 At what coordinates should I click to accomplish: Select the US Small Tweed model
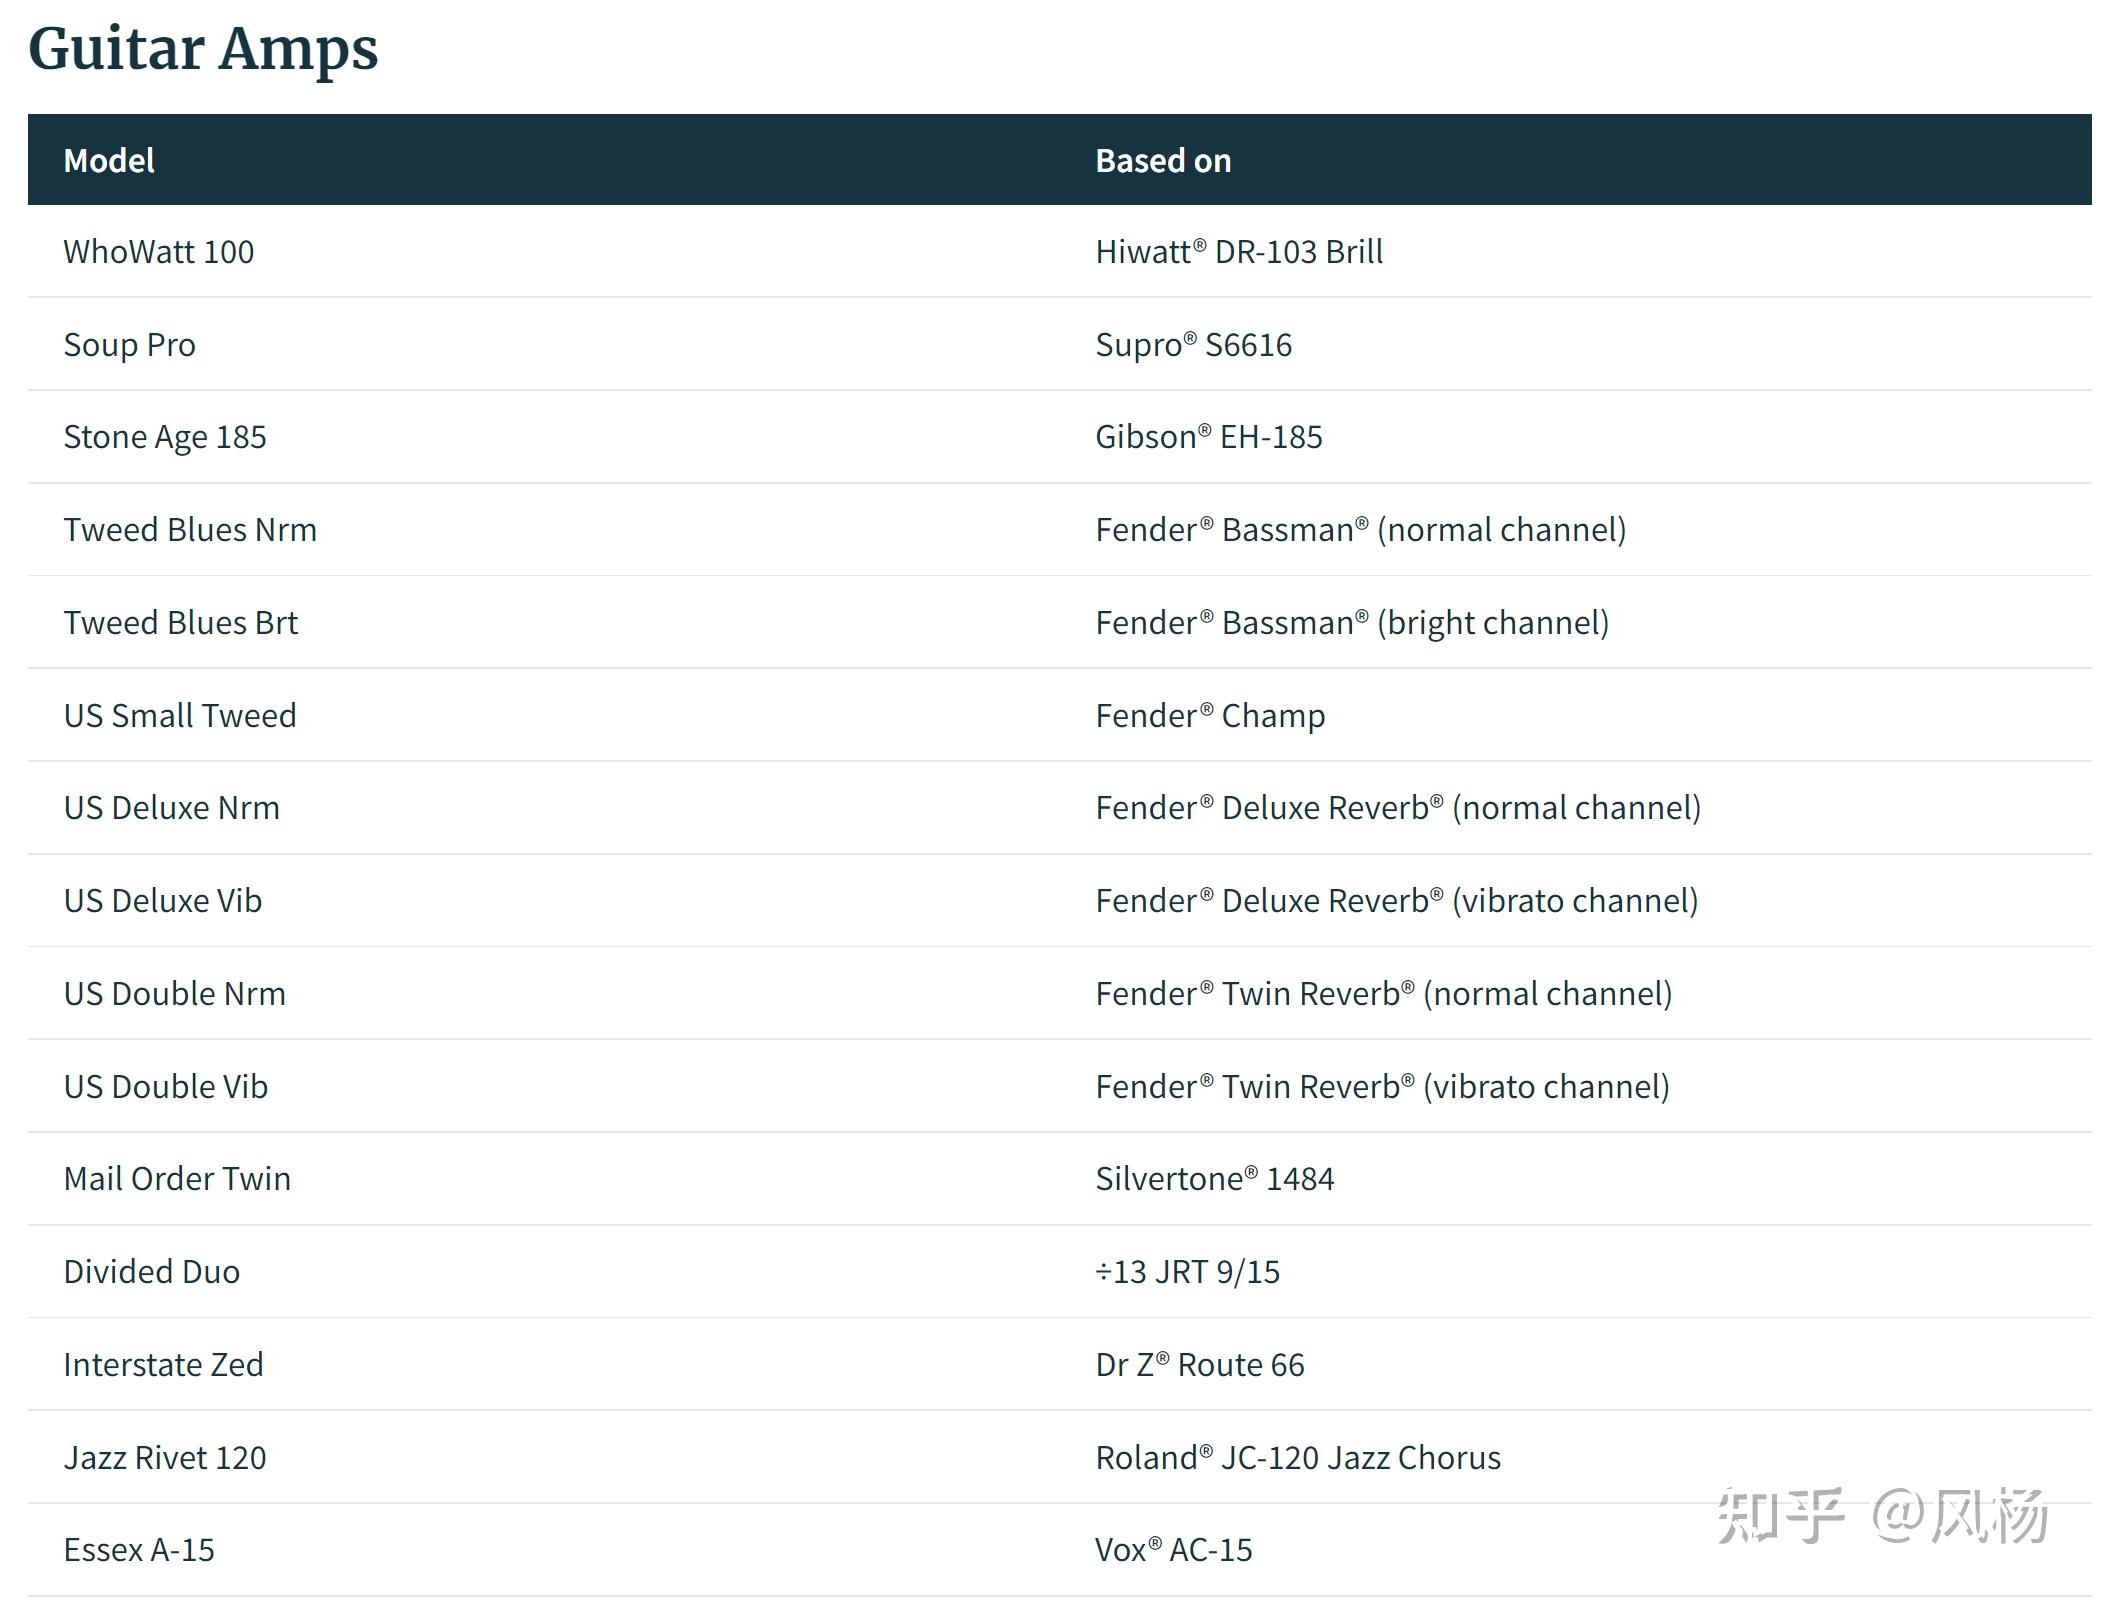180,716
